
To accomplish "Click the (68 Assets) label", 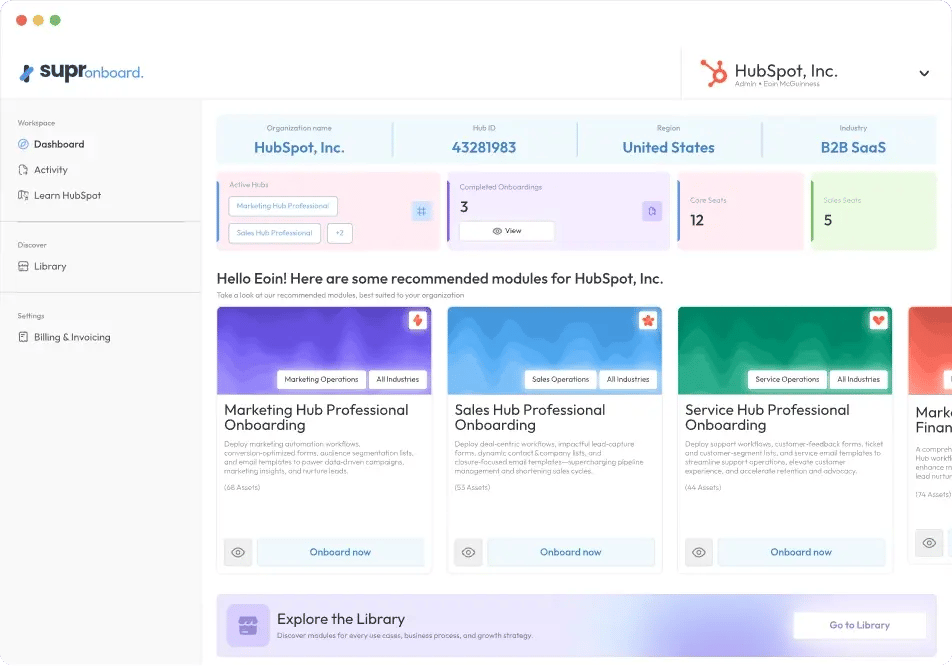I will 242,488.
